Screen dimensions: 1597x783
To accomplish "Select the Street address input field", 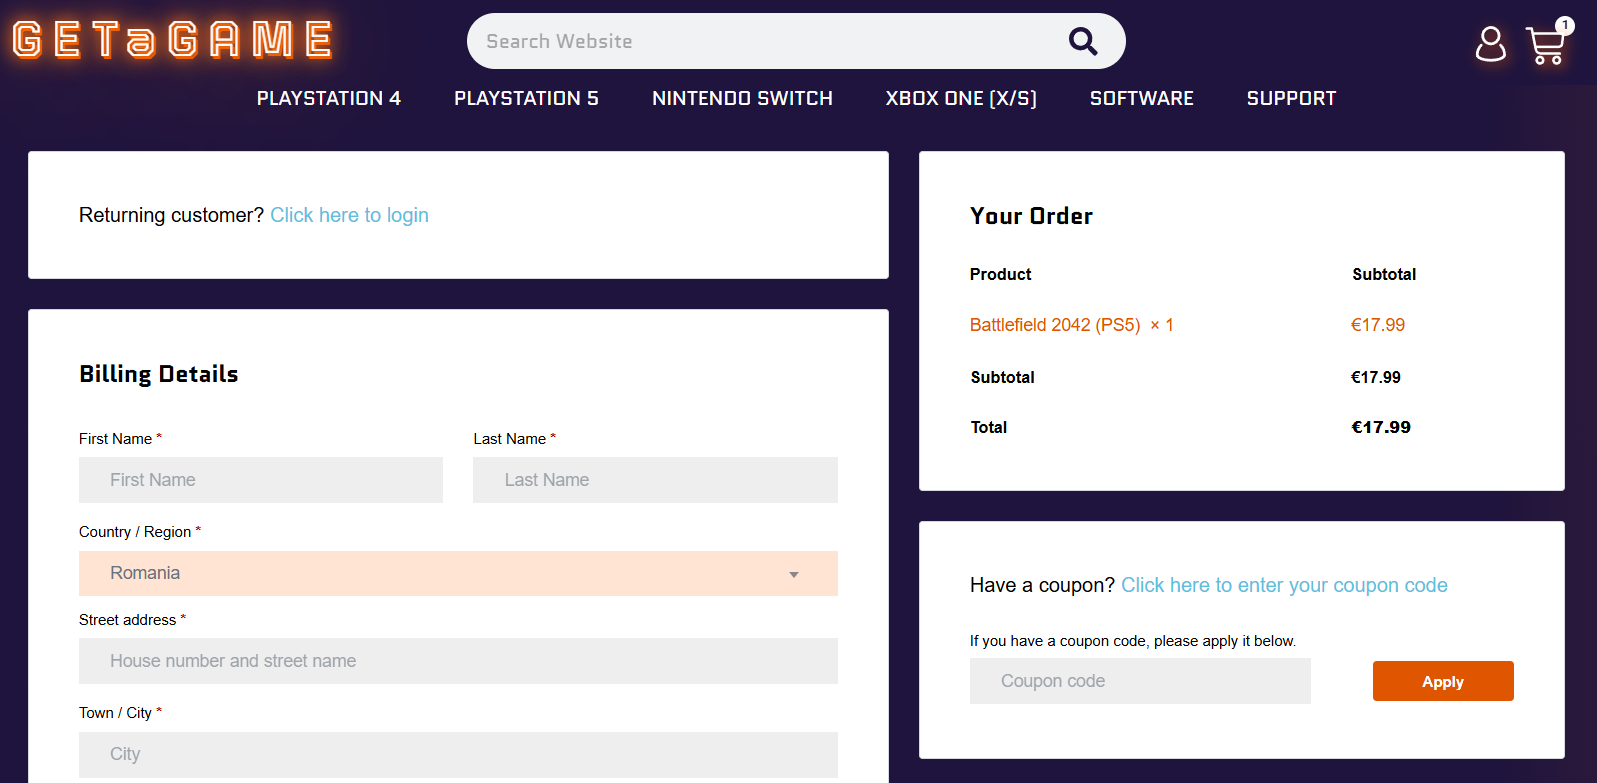I will [x=458, y=661].
